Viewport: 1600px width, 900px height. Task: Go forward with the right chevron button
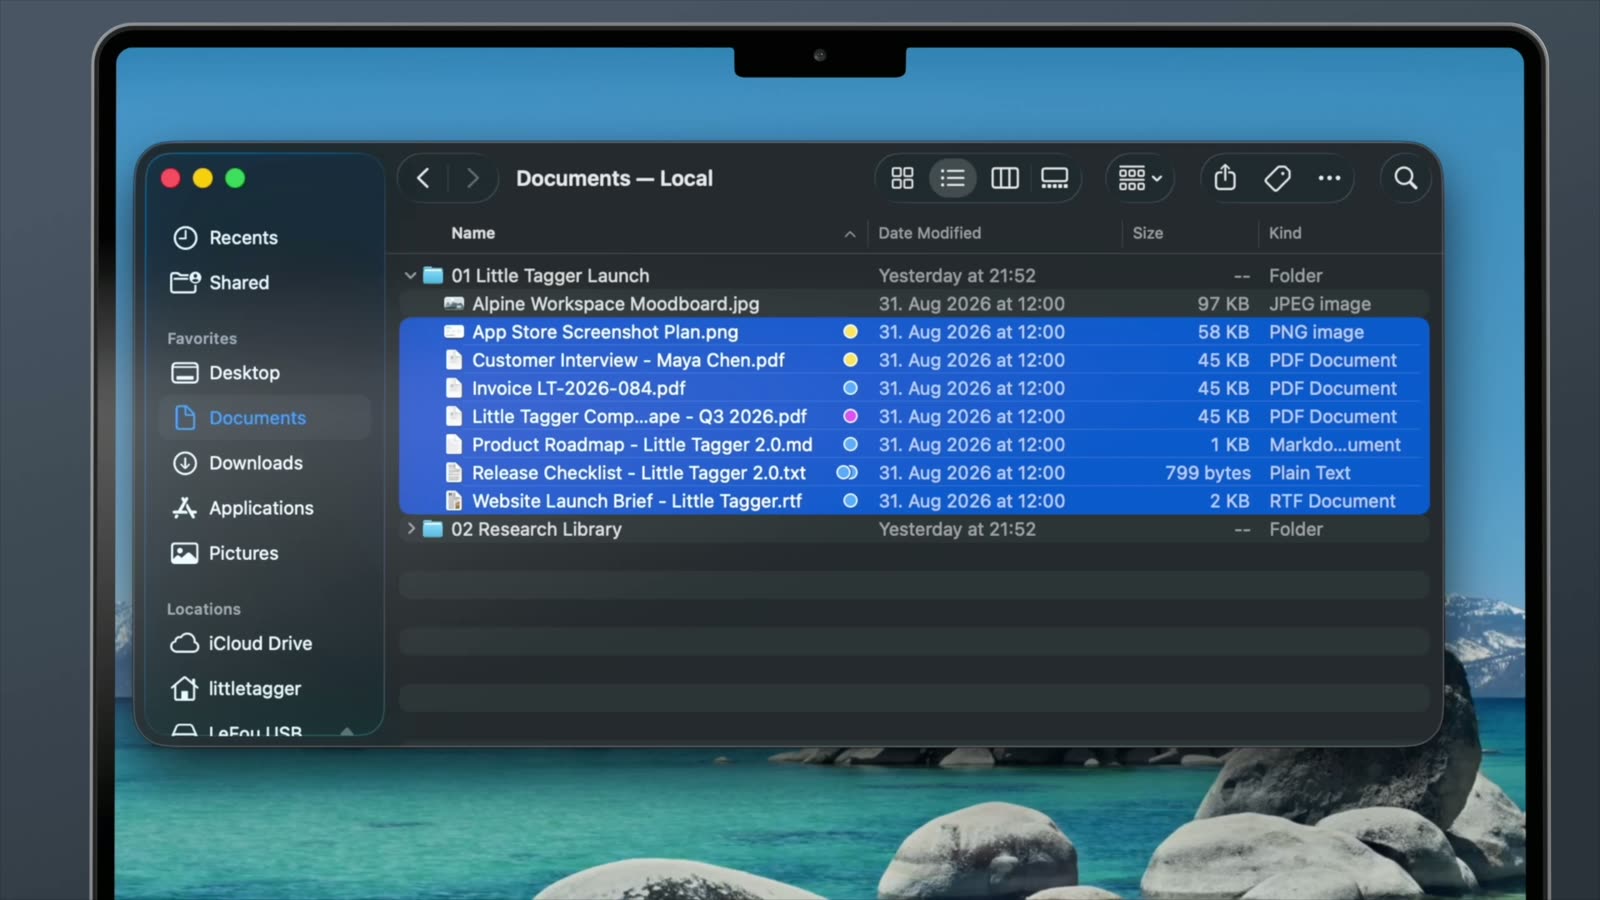click(x=473, y=178)
